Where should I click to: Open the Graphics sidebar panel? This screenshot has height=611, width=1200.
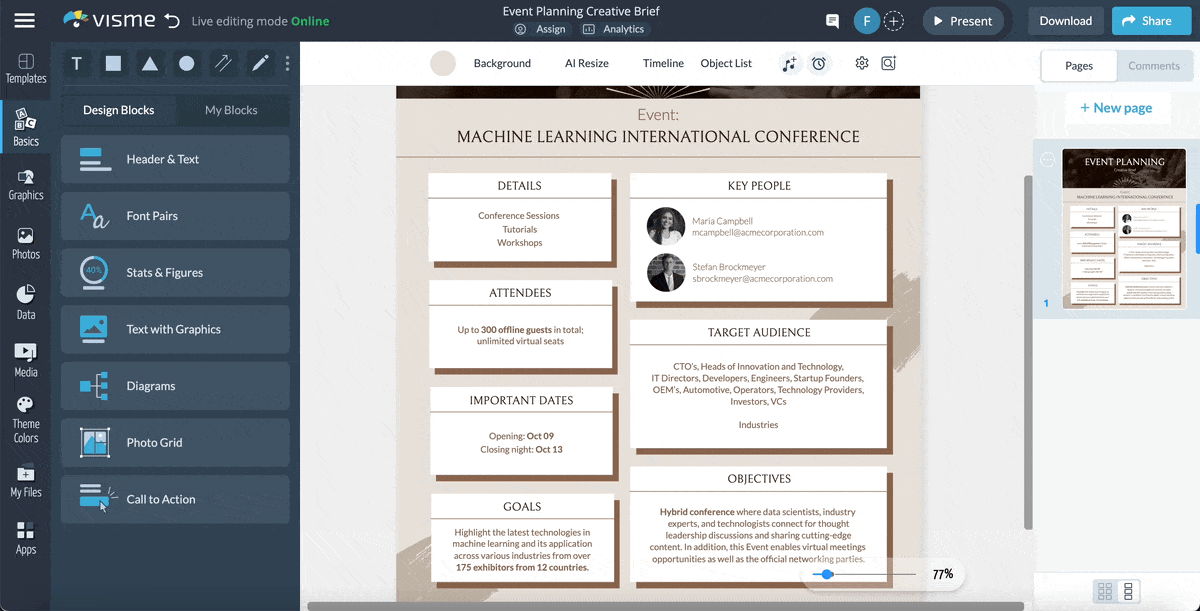[x=26, y=185]
